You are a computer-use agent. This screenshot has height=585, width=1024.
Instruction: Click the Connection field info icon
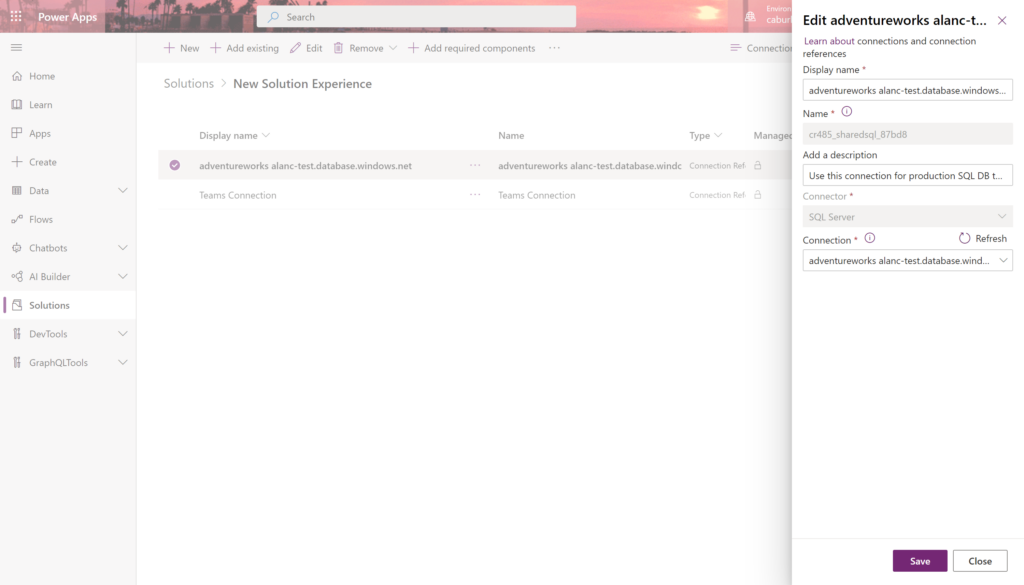pyautogui.click(x=870, y=238)
